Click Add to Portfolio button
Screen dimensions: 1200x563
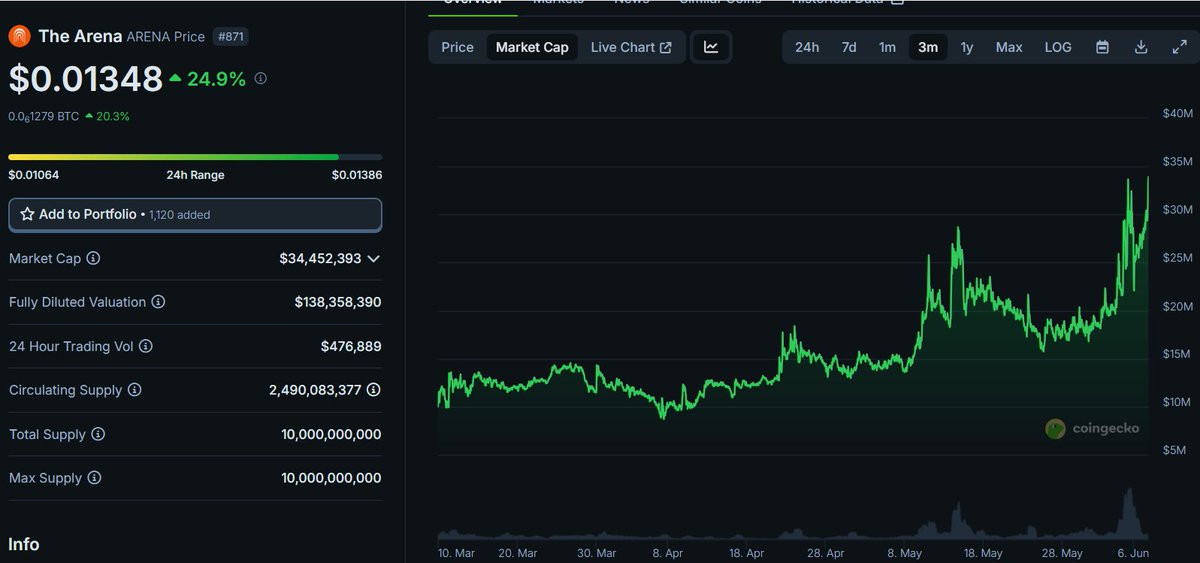[195, 215]
